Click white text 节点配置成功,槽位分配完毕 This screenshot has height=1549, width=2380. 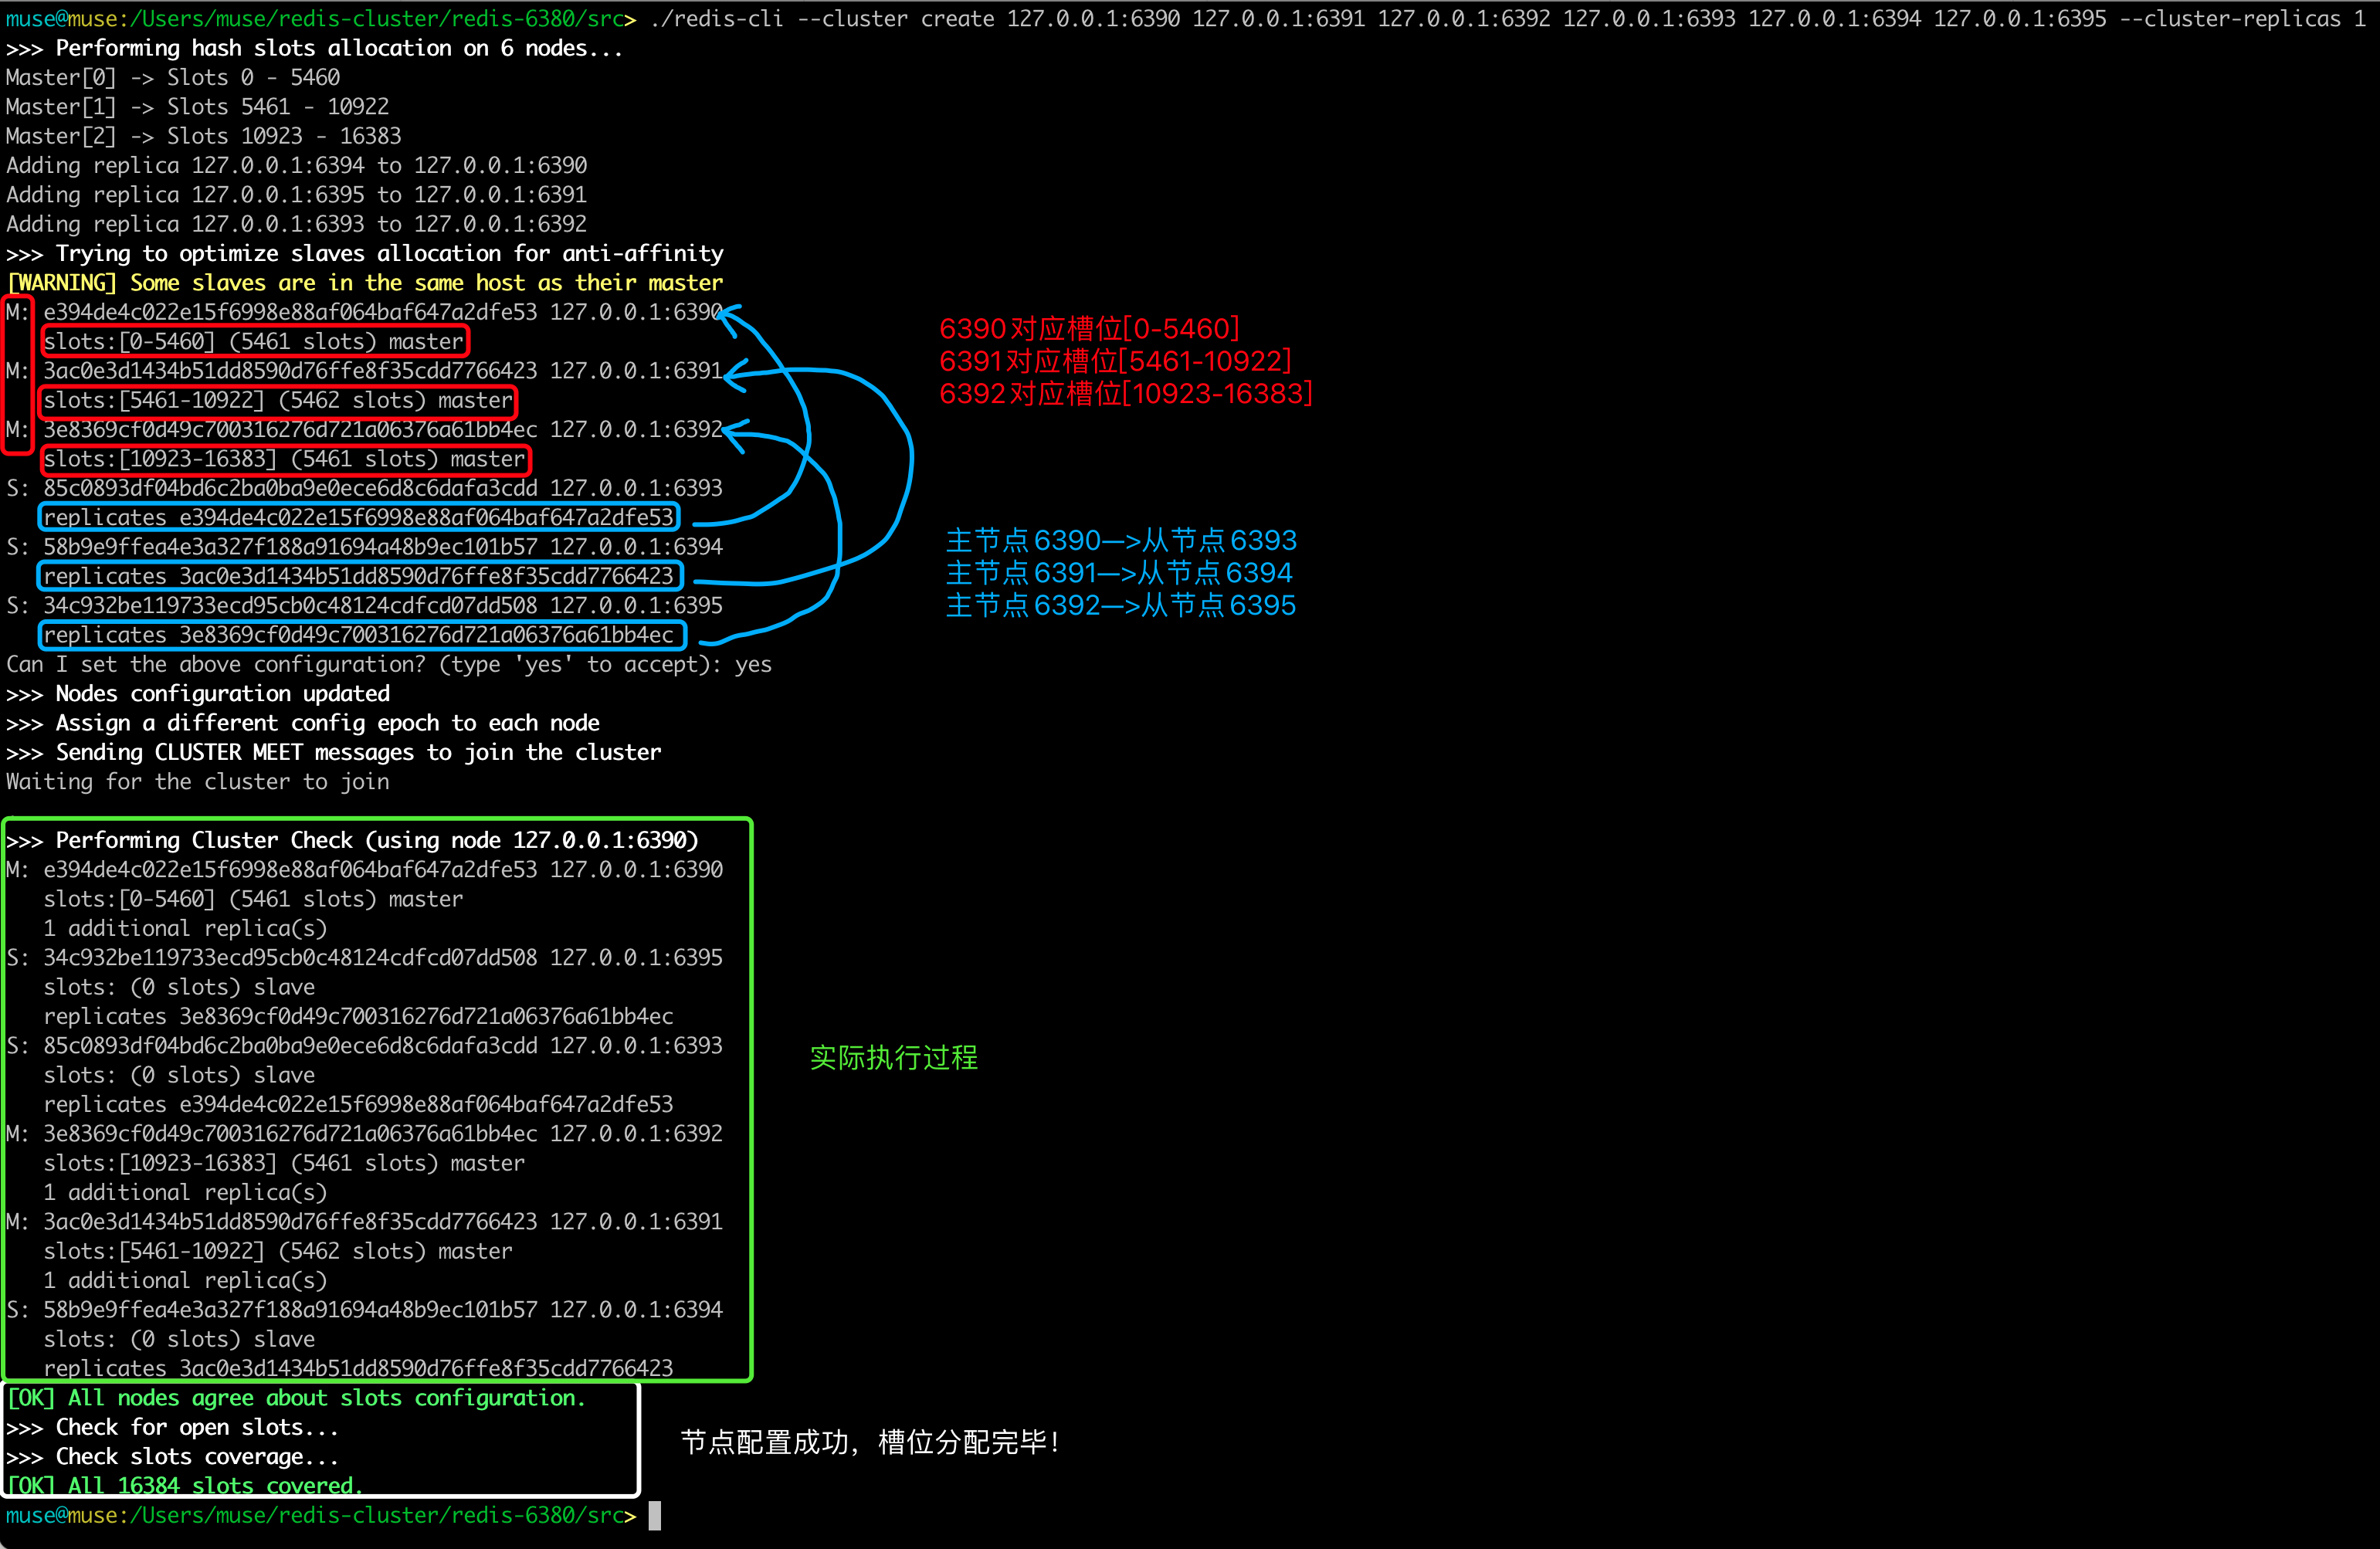click(869, 1442)
